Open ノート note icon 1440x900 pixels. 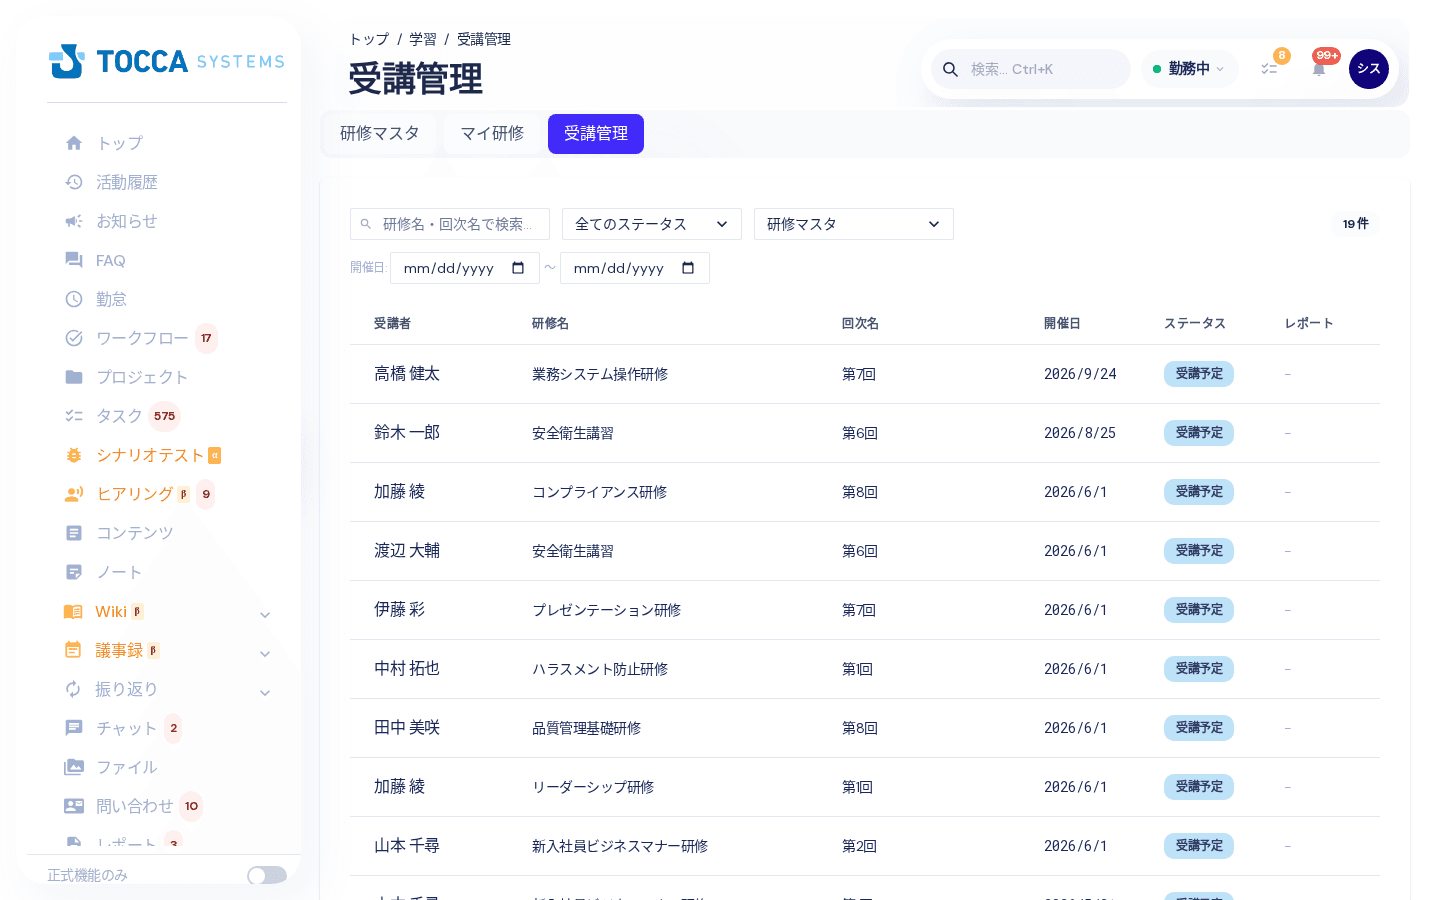coord(74,572)
